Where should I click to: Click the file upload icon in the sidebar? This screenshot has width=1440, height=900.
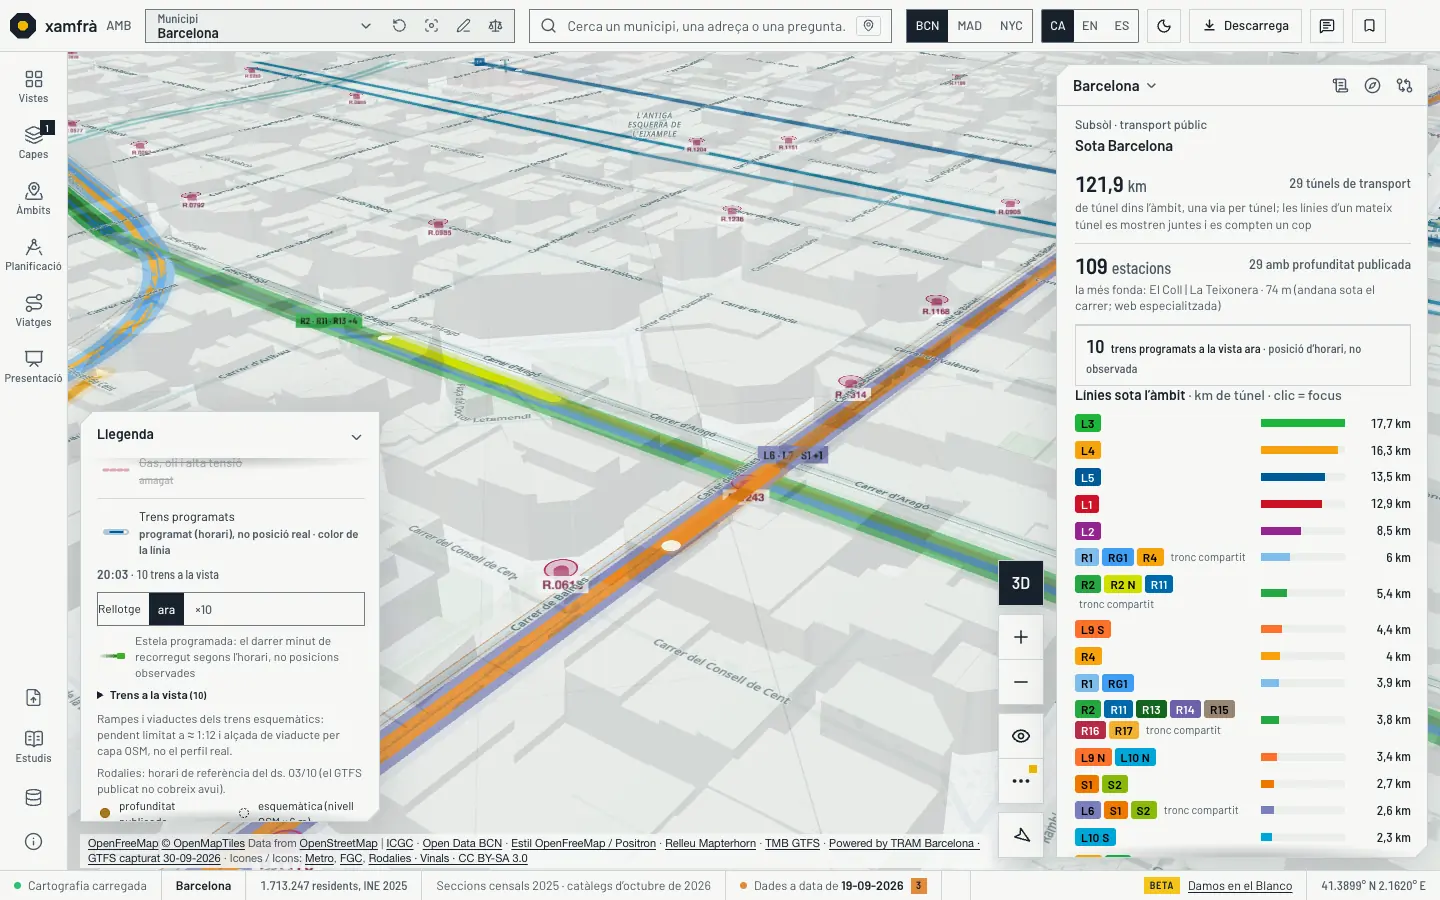[33, 698]
